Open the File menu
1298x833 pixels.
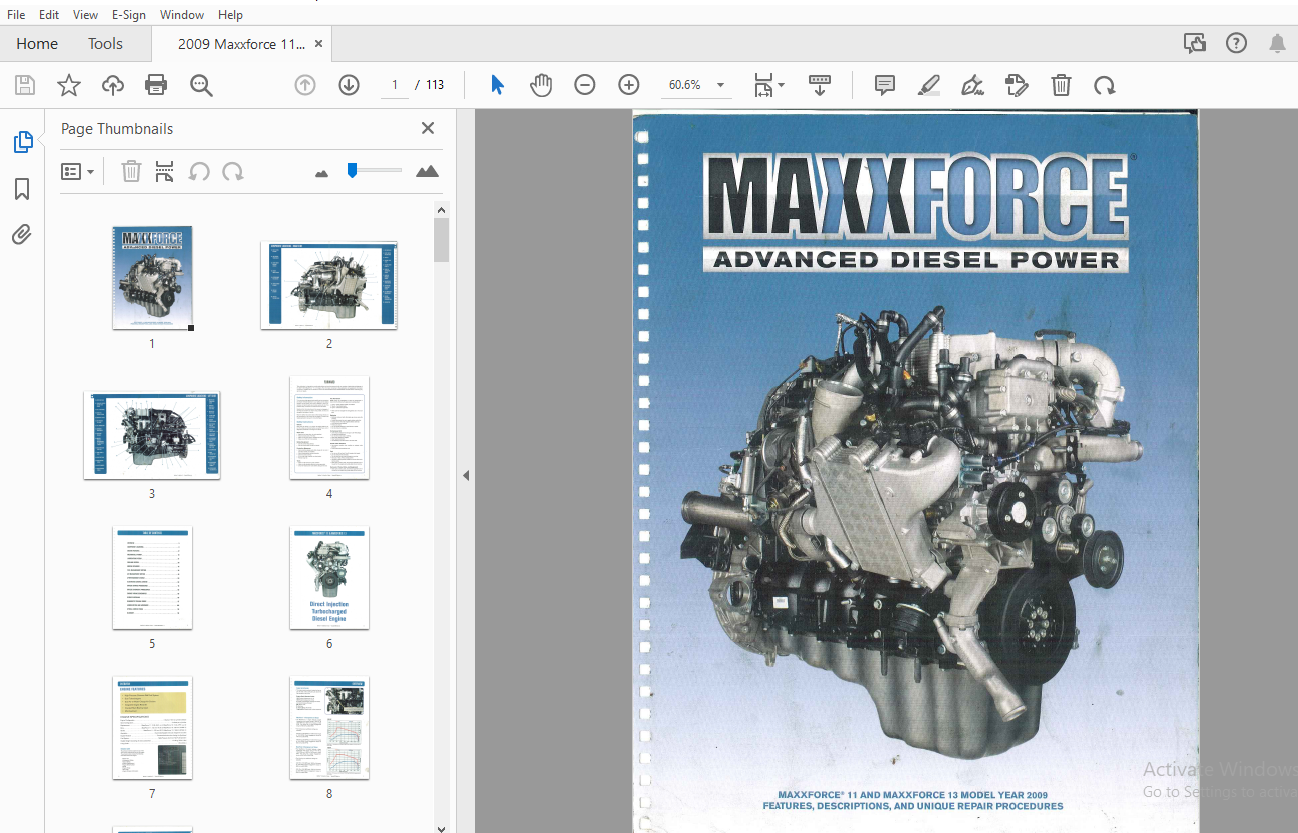click(x=17, y=15)
